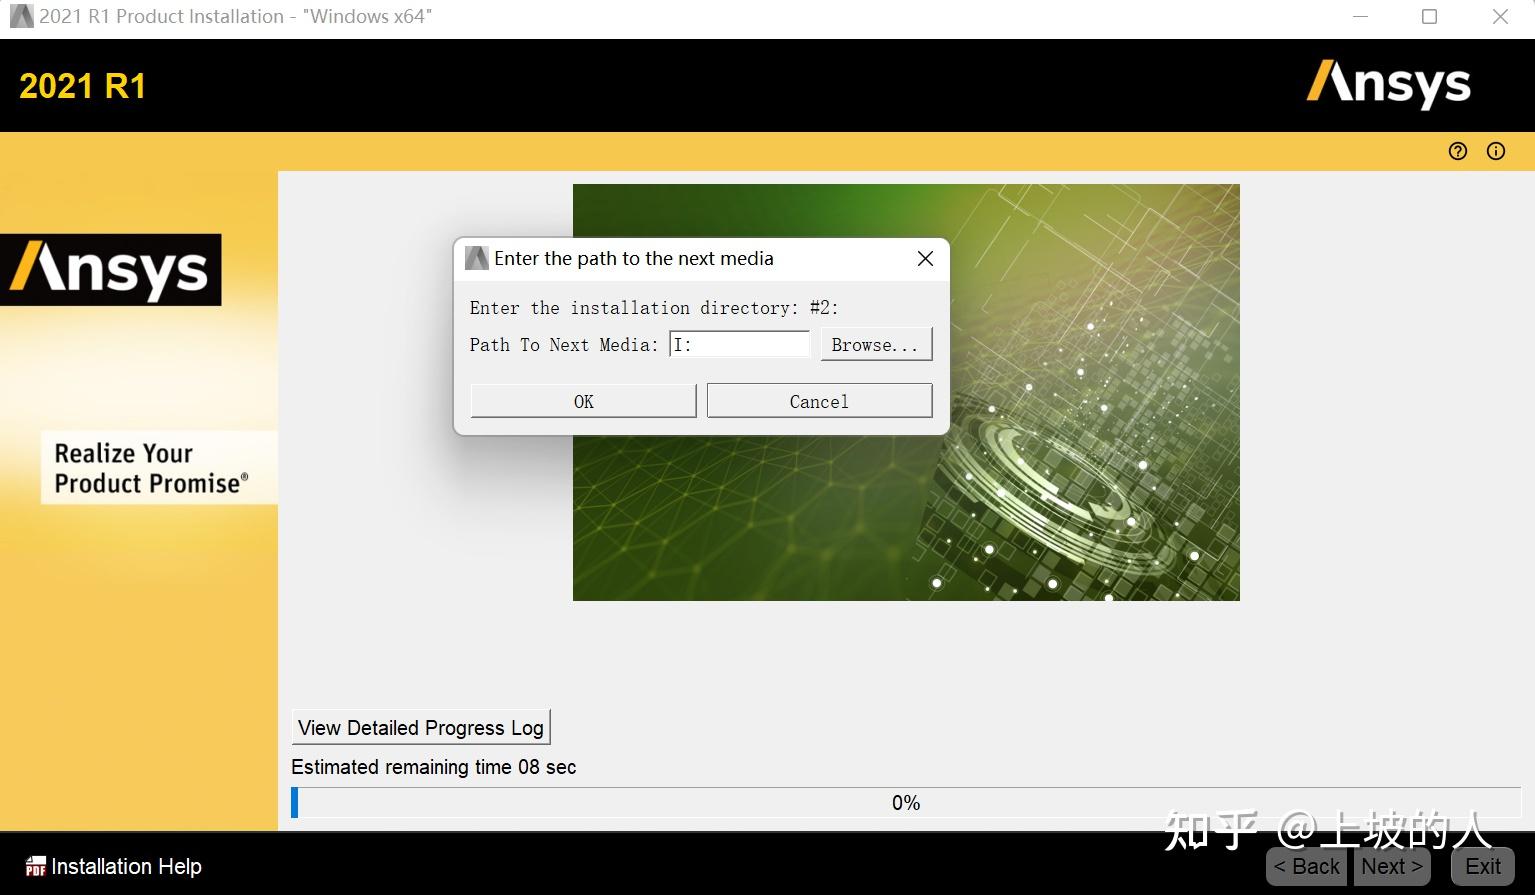Click inside the Path To Next Media field

(740, 344)
